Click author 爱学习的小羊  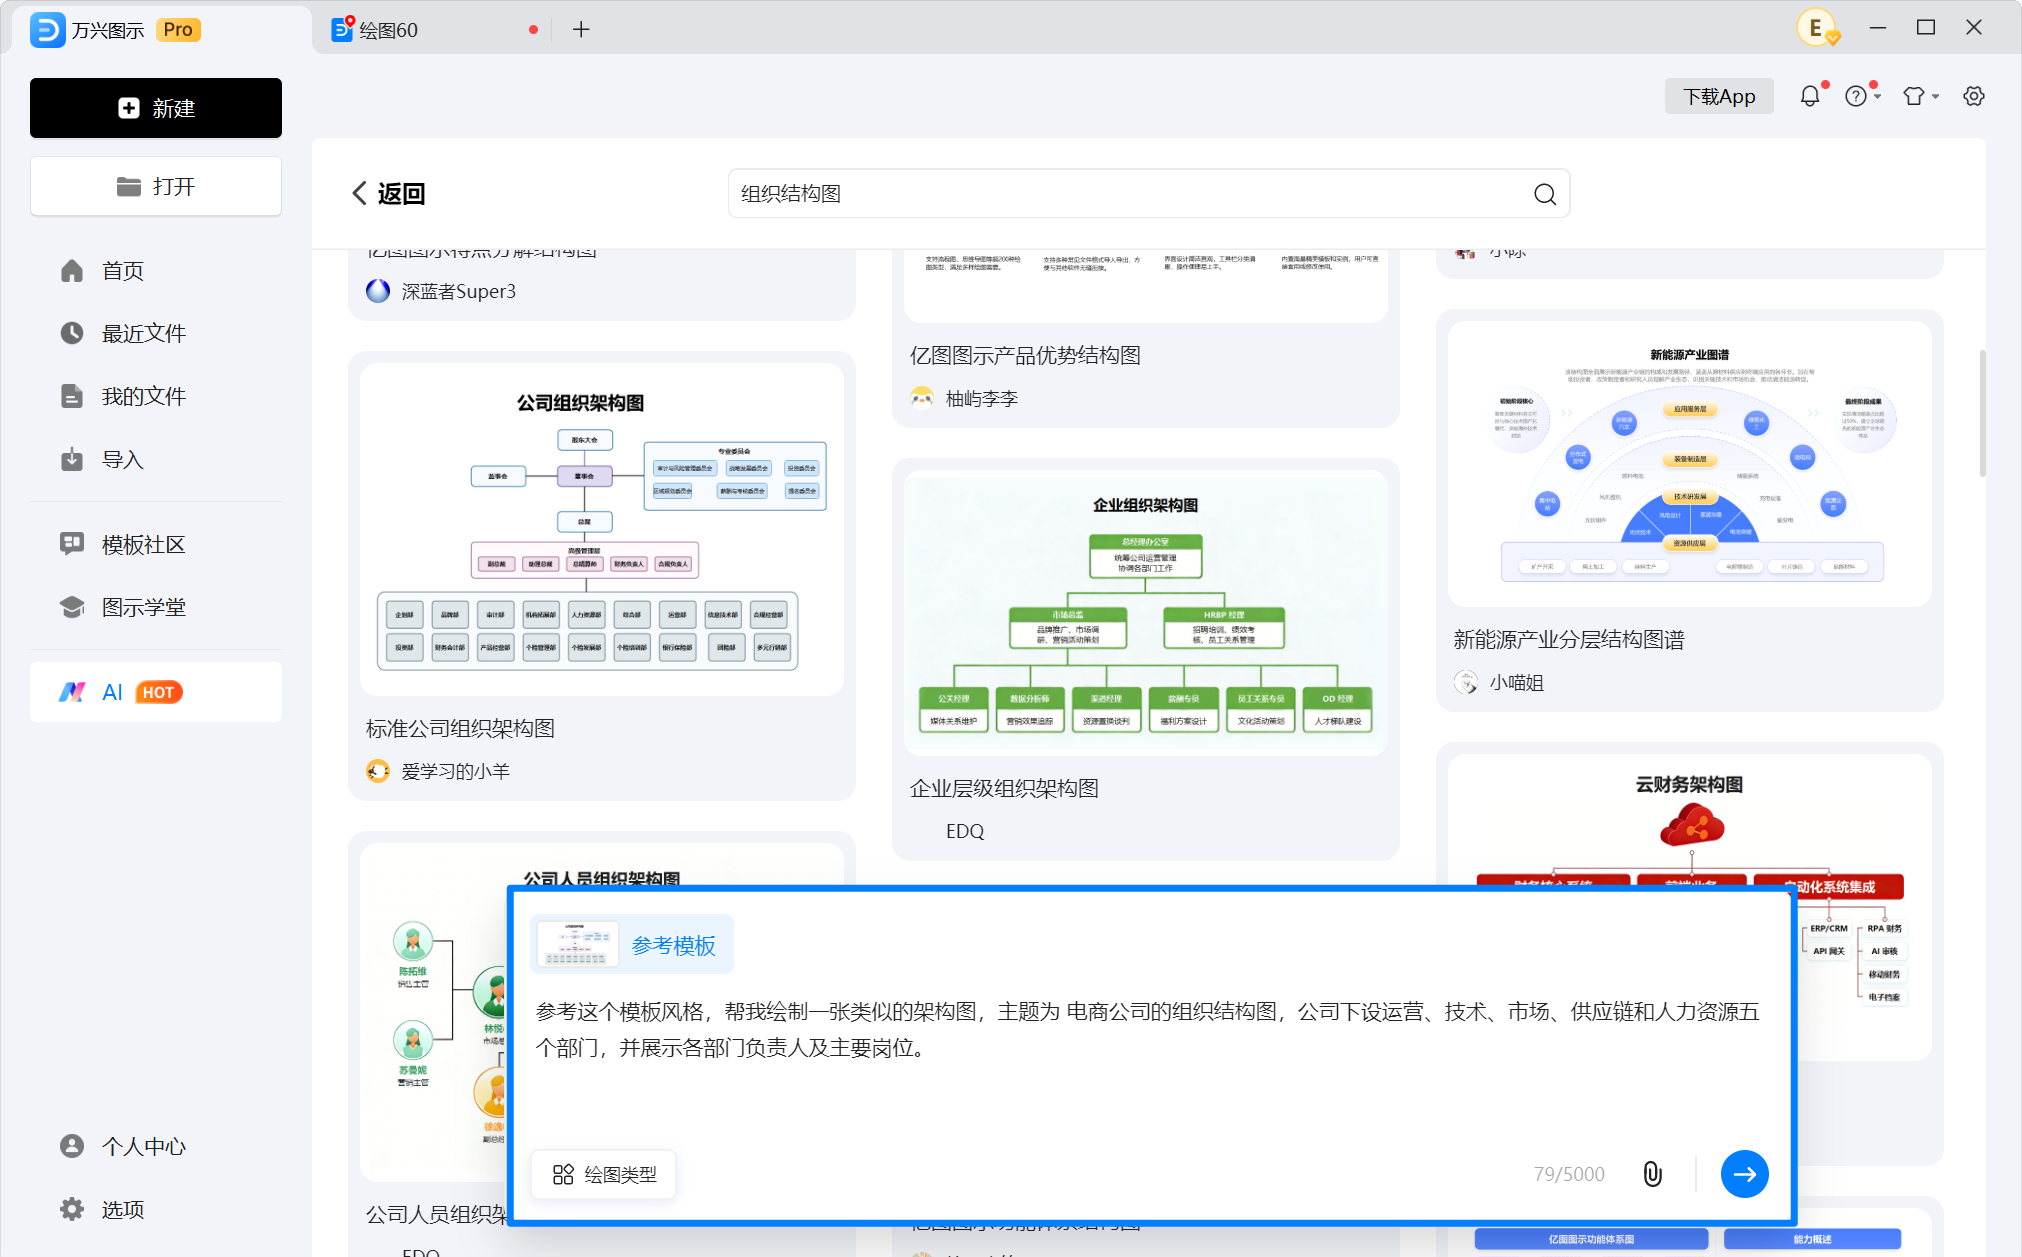coord(456,771)
